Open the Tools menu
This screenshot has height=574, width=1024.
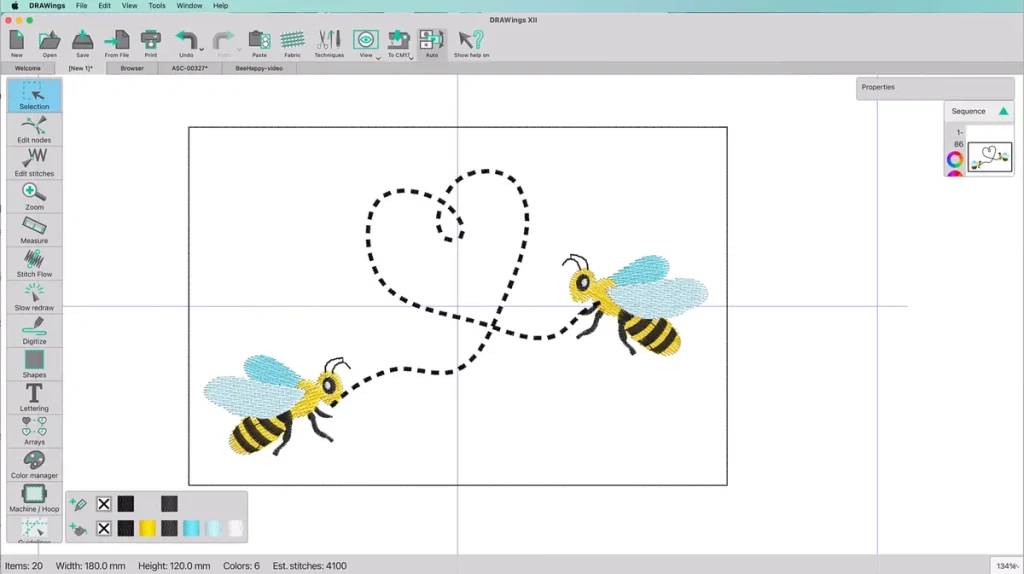157,5
